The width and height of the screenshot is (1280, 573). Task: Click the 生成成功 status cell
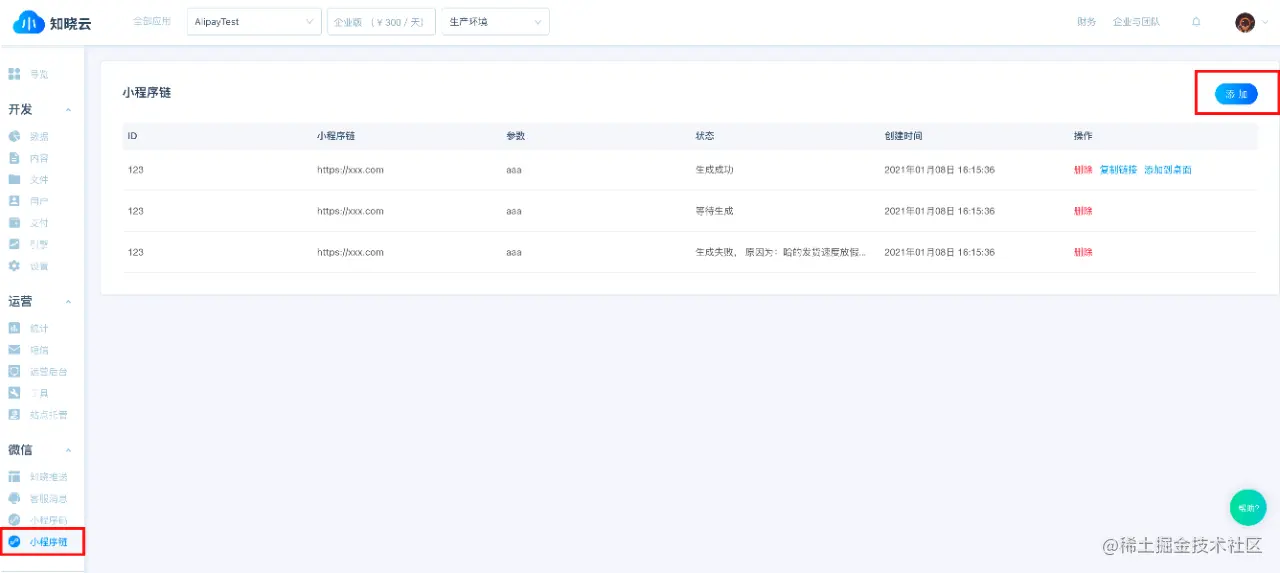[715, 170]
